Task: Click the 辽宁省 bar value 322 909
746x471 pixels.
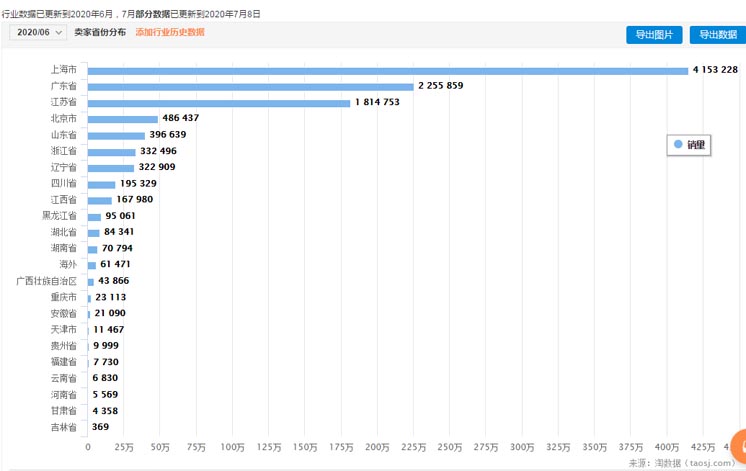Action: (157, 167)
